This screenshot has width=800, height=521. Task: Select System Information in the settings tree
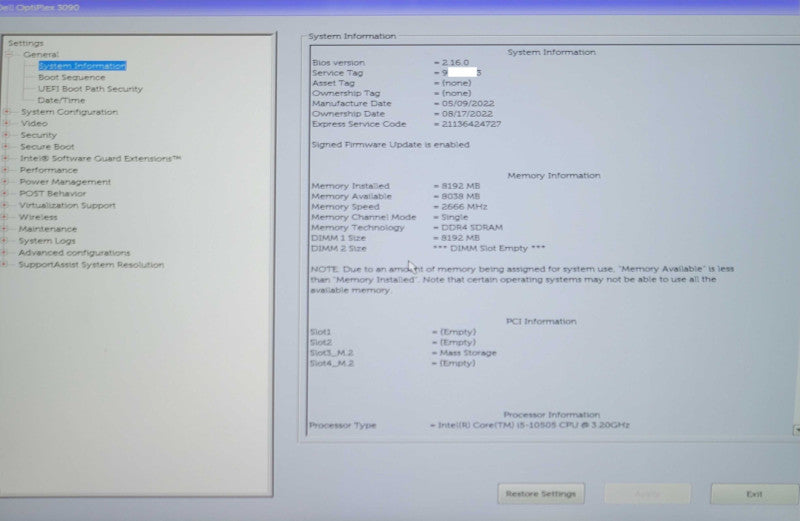(x=82, y=66)
